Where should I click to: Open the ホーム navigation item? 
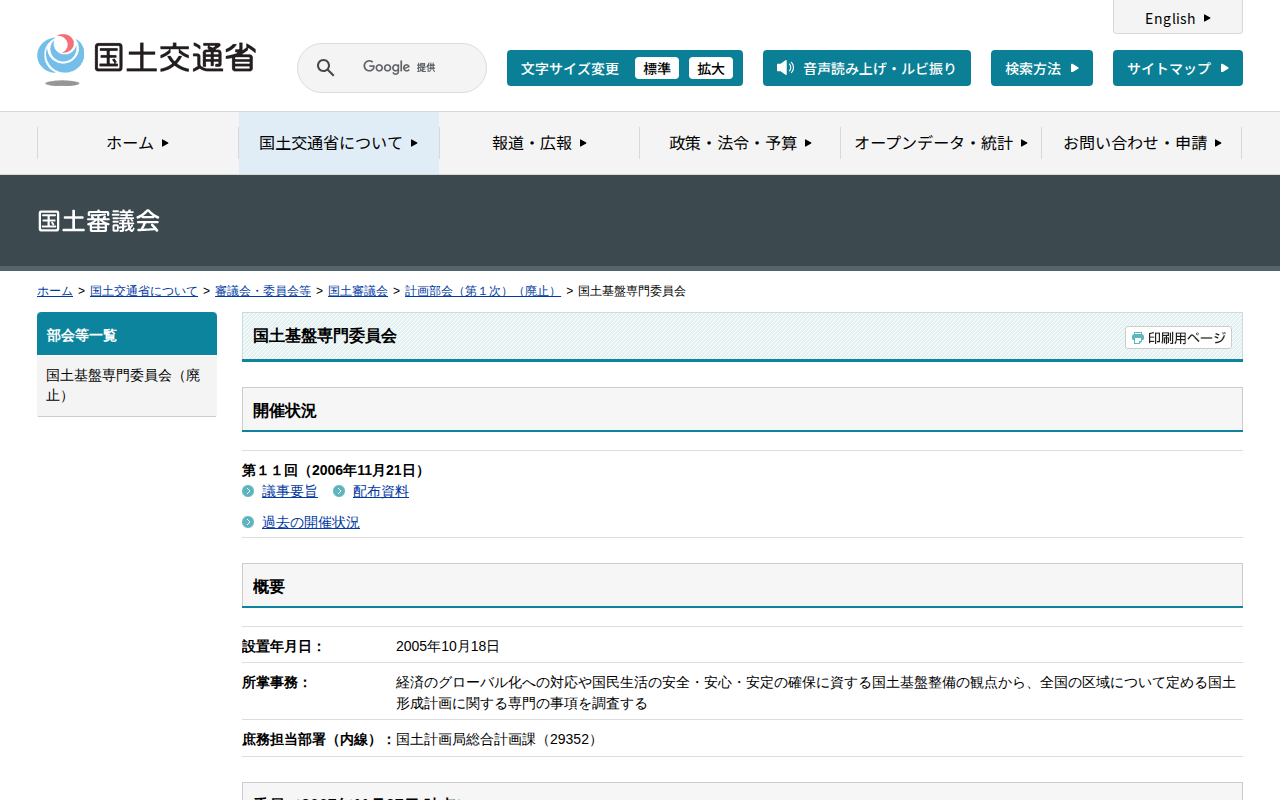coord(138,143)
